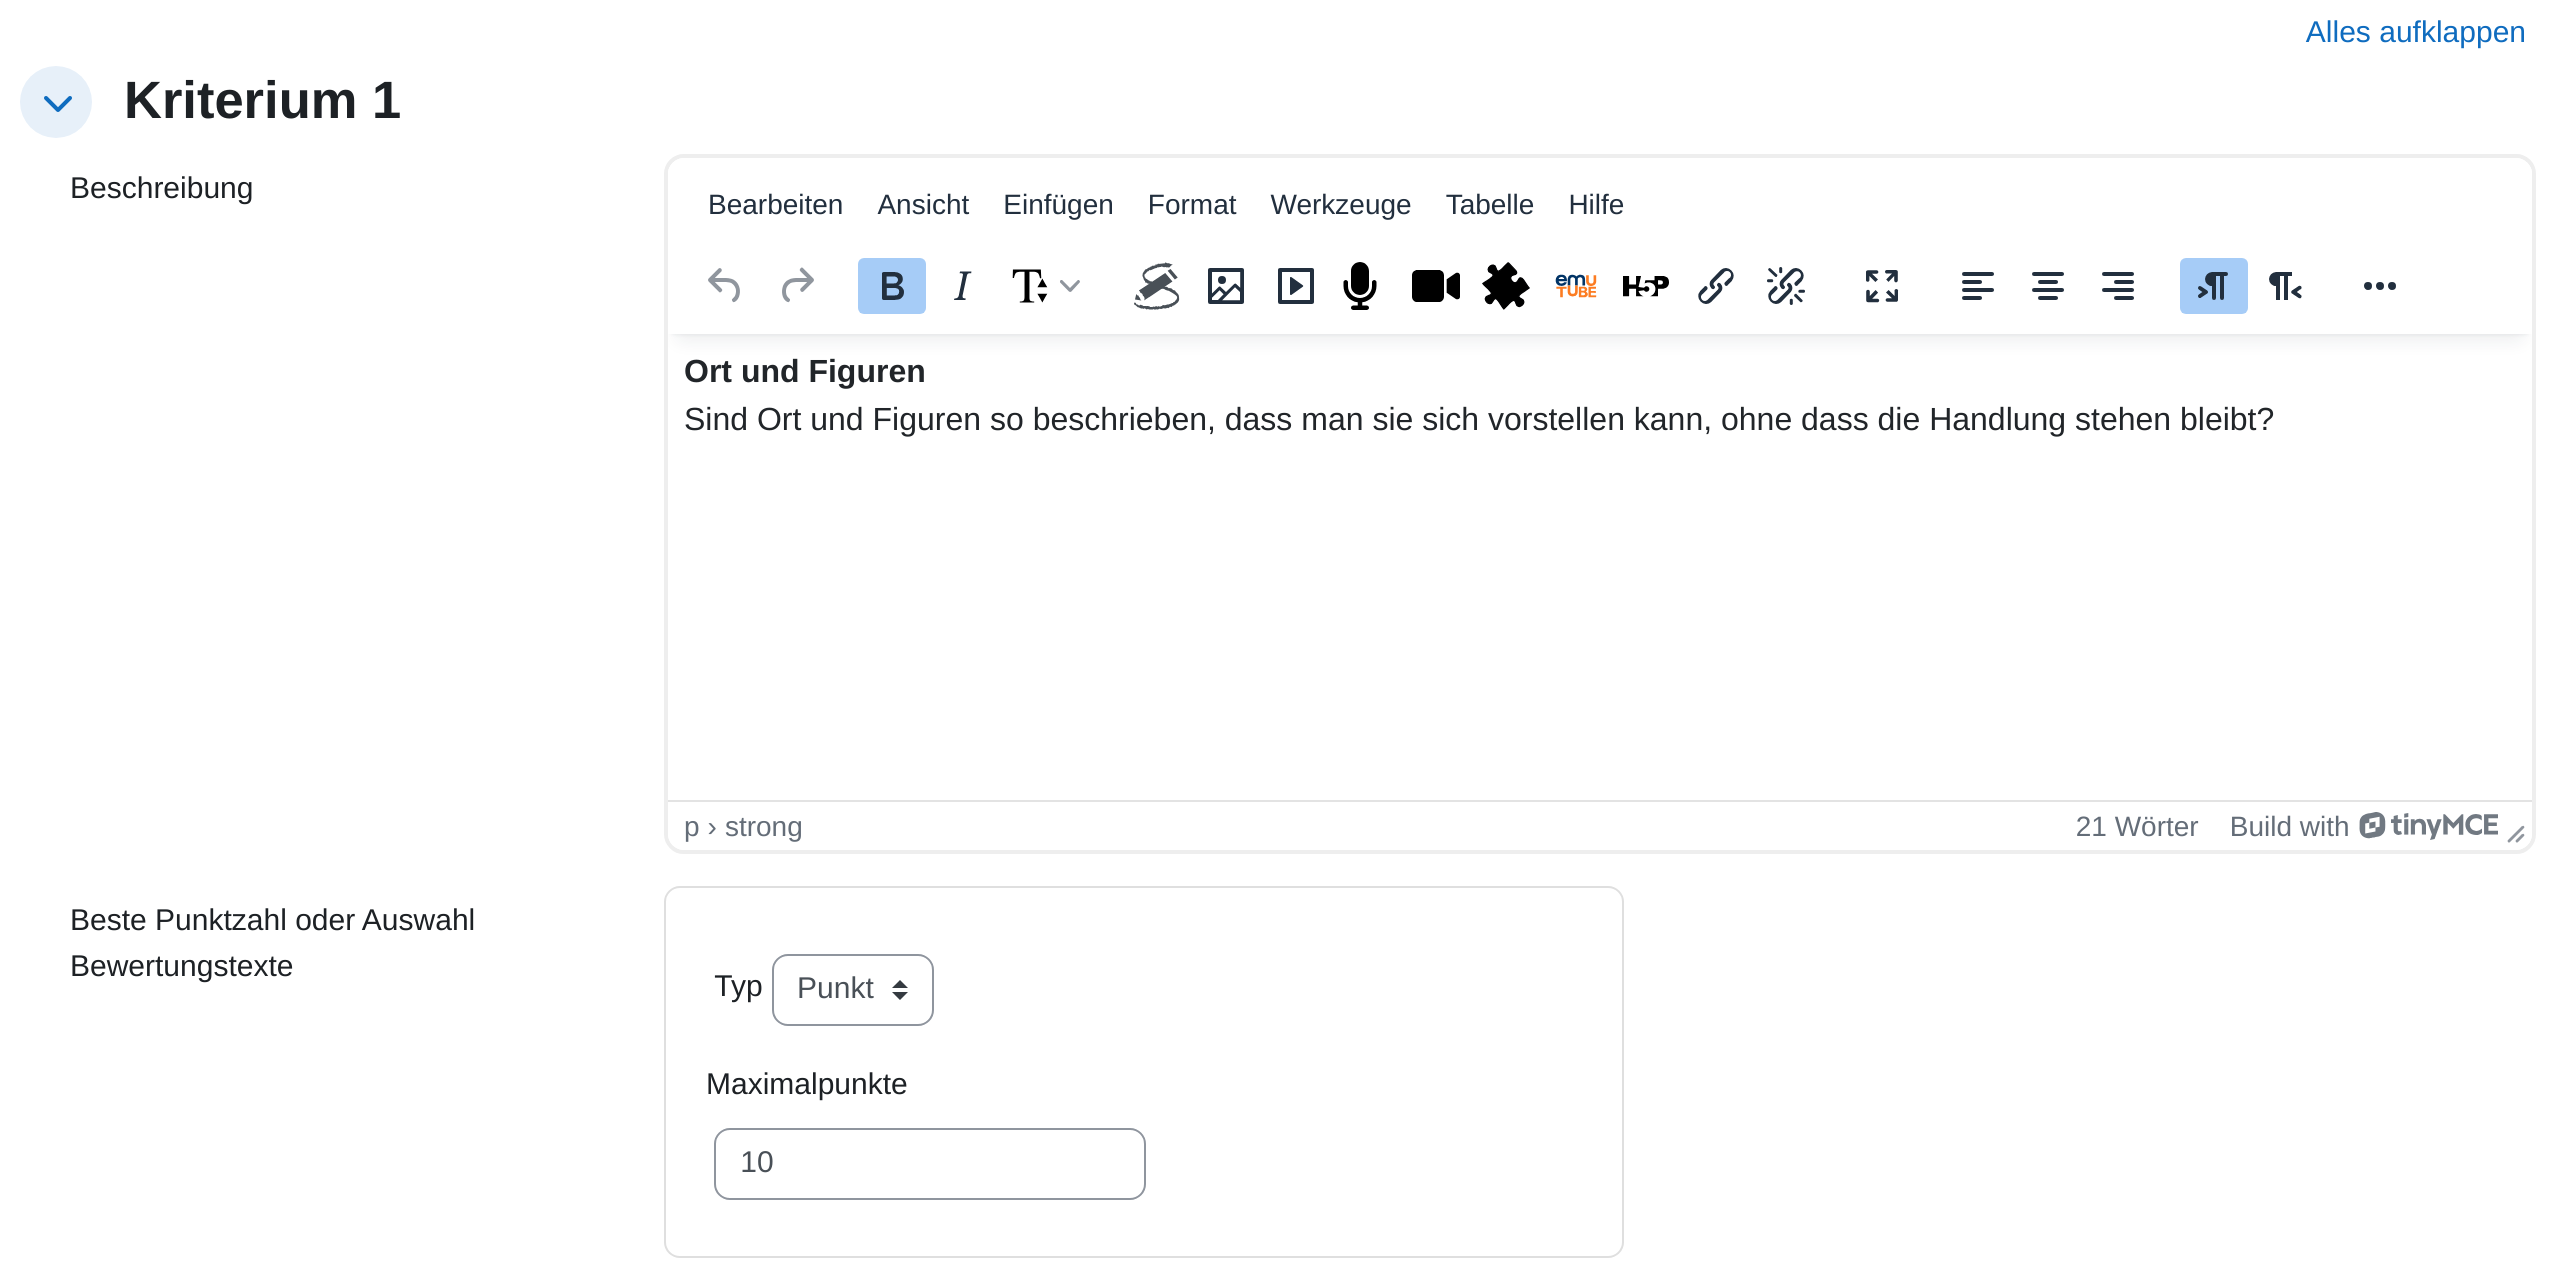Click Alles aufklappen link
The height and width of the screenshot is (1280, 2556).
point(2415,32)
